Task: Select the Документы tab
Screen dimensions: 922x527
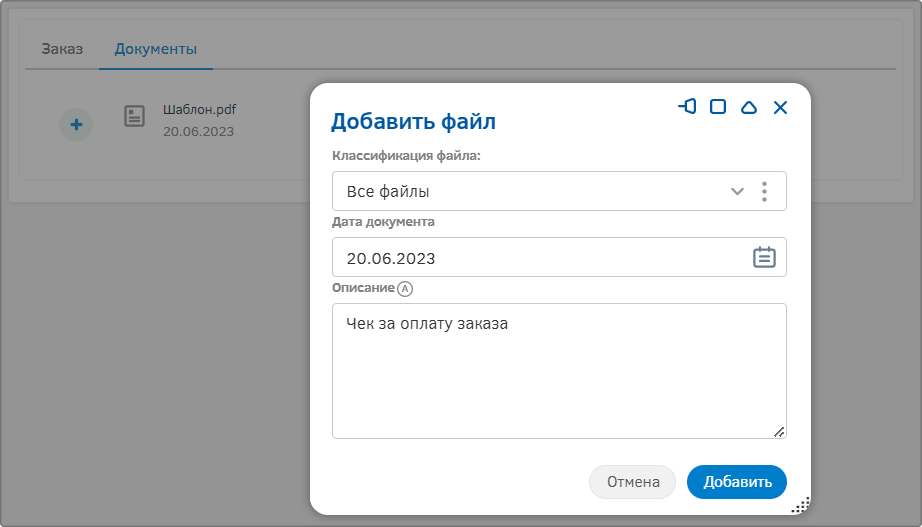Action: click(x=156, y=49)
